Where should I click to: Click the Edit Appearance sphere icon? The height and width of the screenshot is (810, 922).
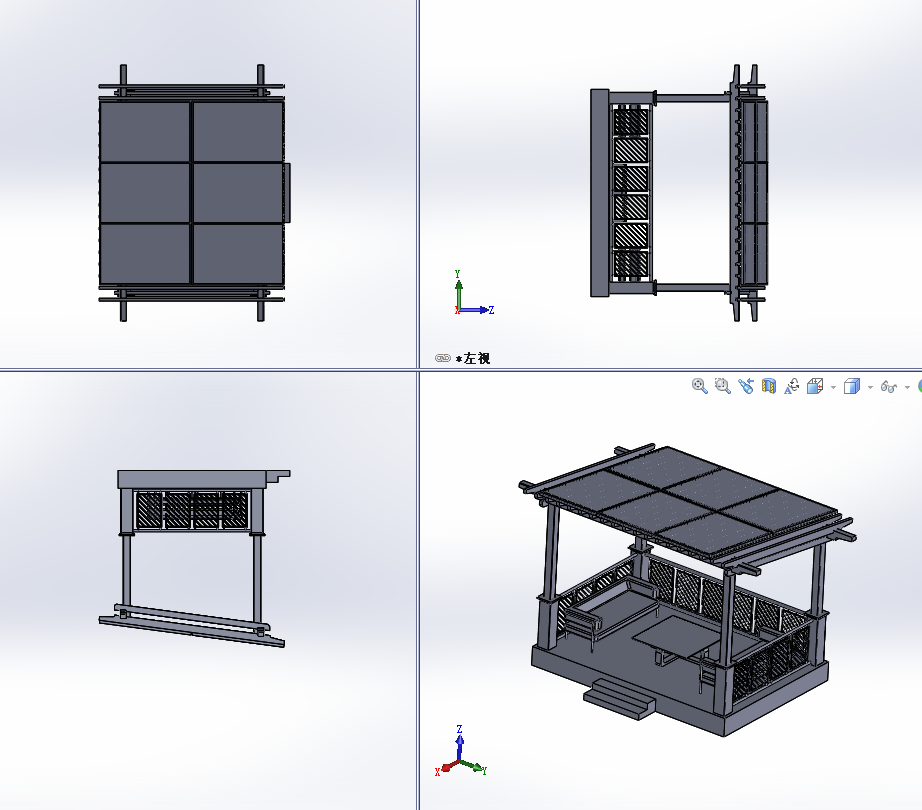click(920, 386)
